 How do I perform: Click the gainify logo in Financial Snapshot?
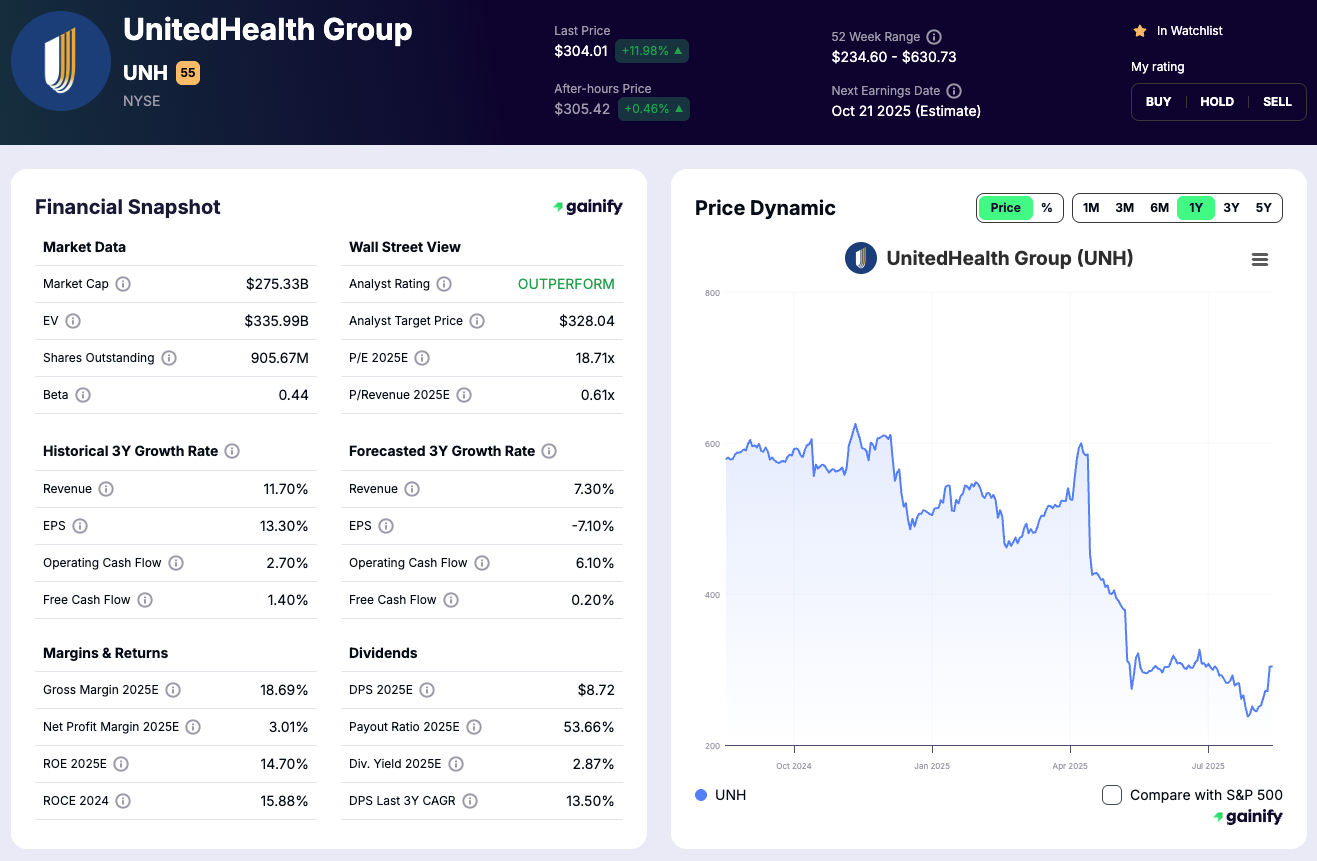(x=588, y=207)
